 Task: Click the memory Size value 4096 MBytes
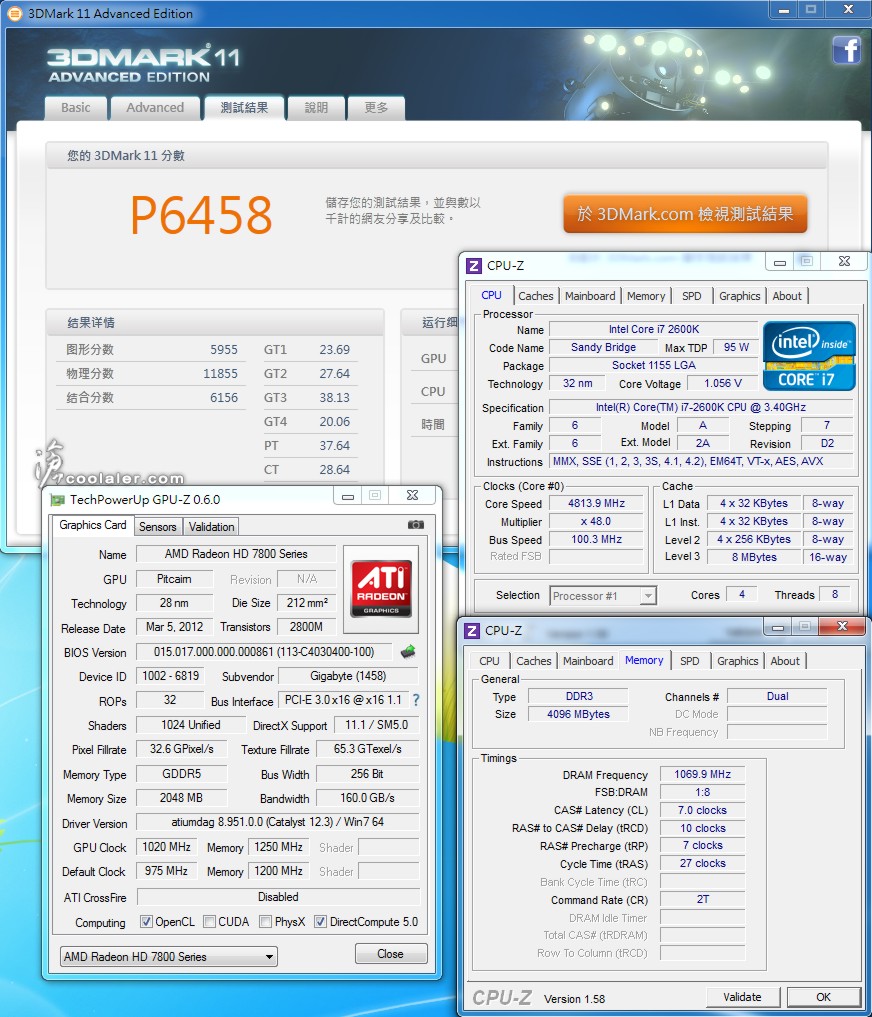click(578, 714)
